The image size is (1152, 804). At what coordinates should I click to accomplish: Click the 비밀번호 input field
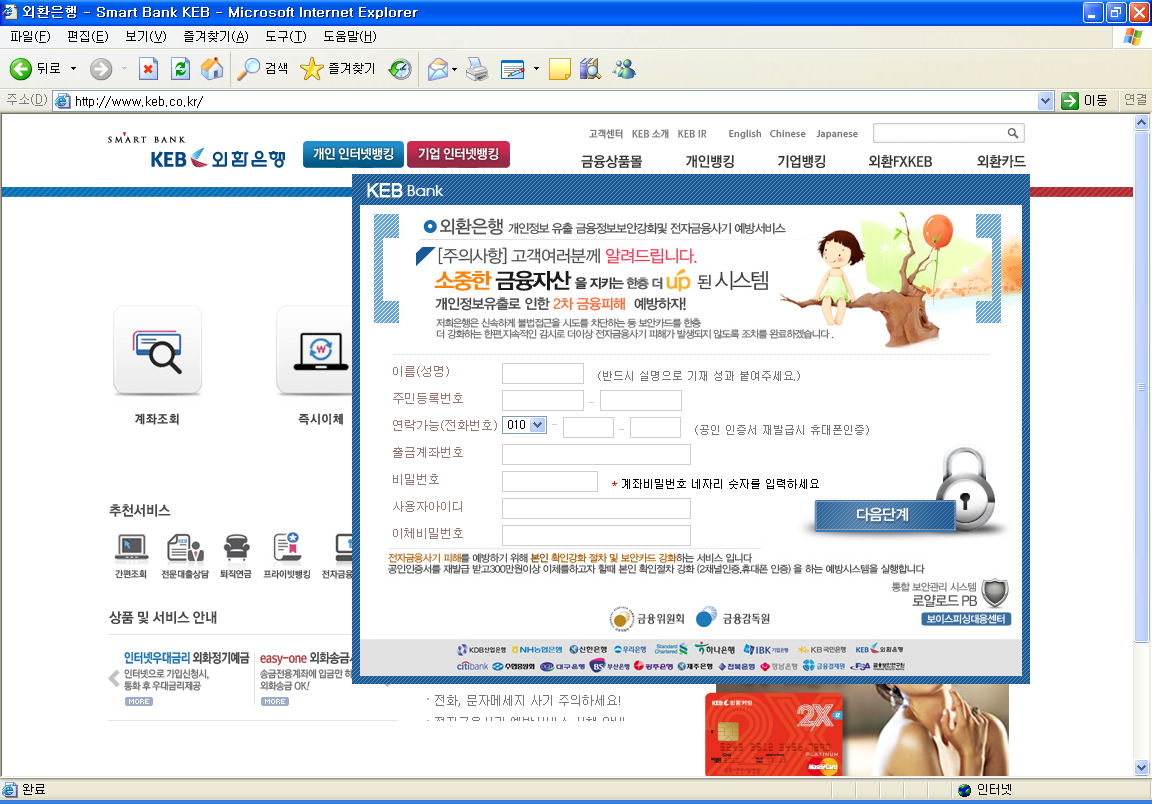tap(550, 481)
